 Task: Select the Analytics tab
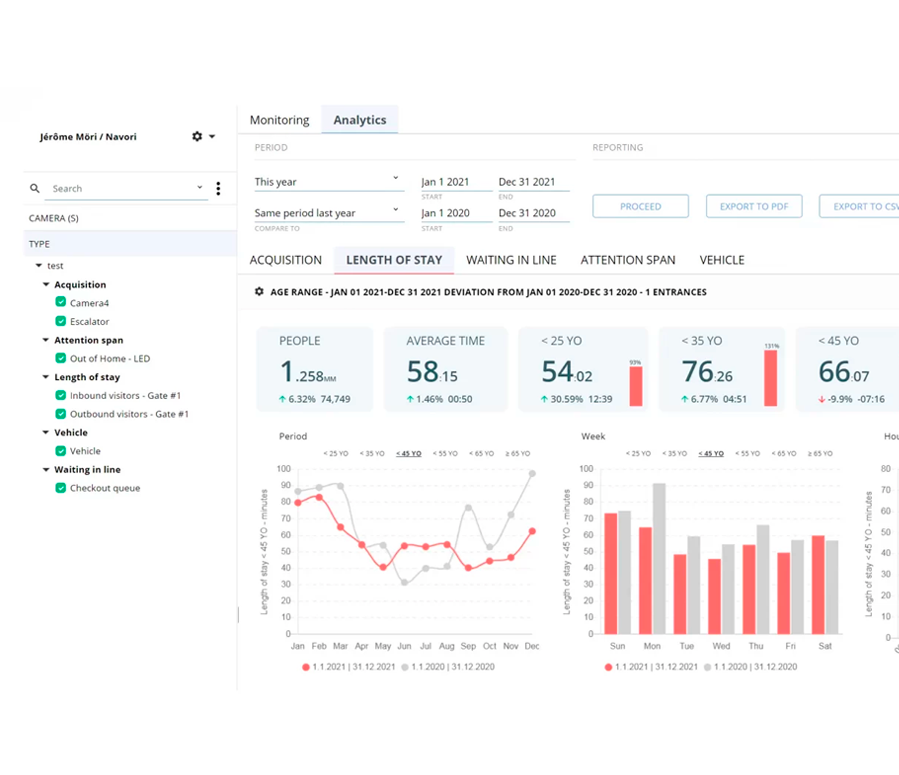pyautogui.click(x=359, y=120)
